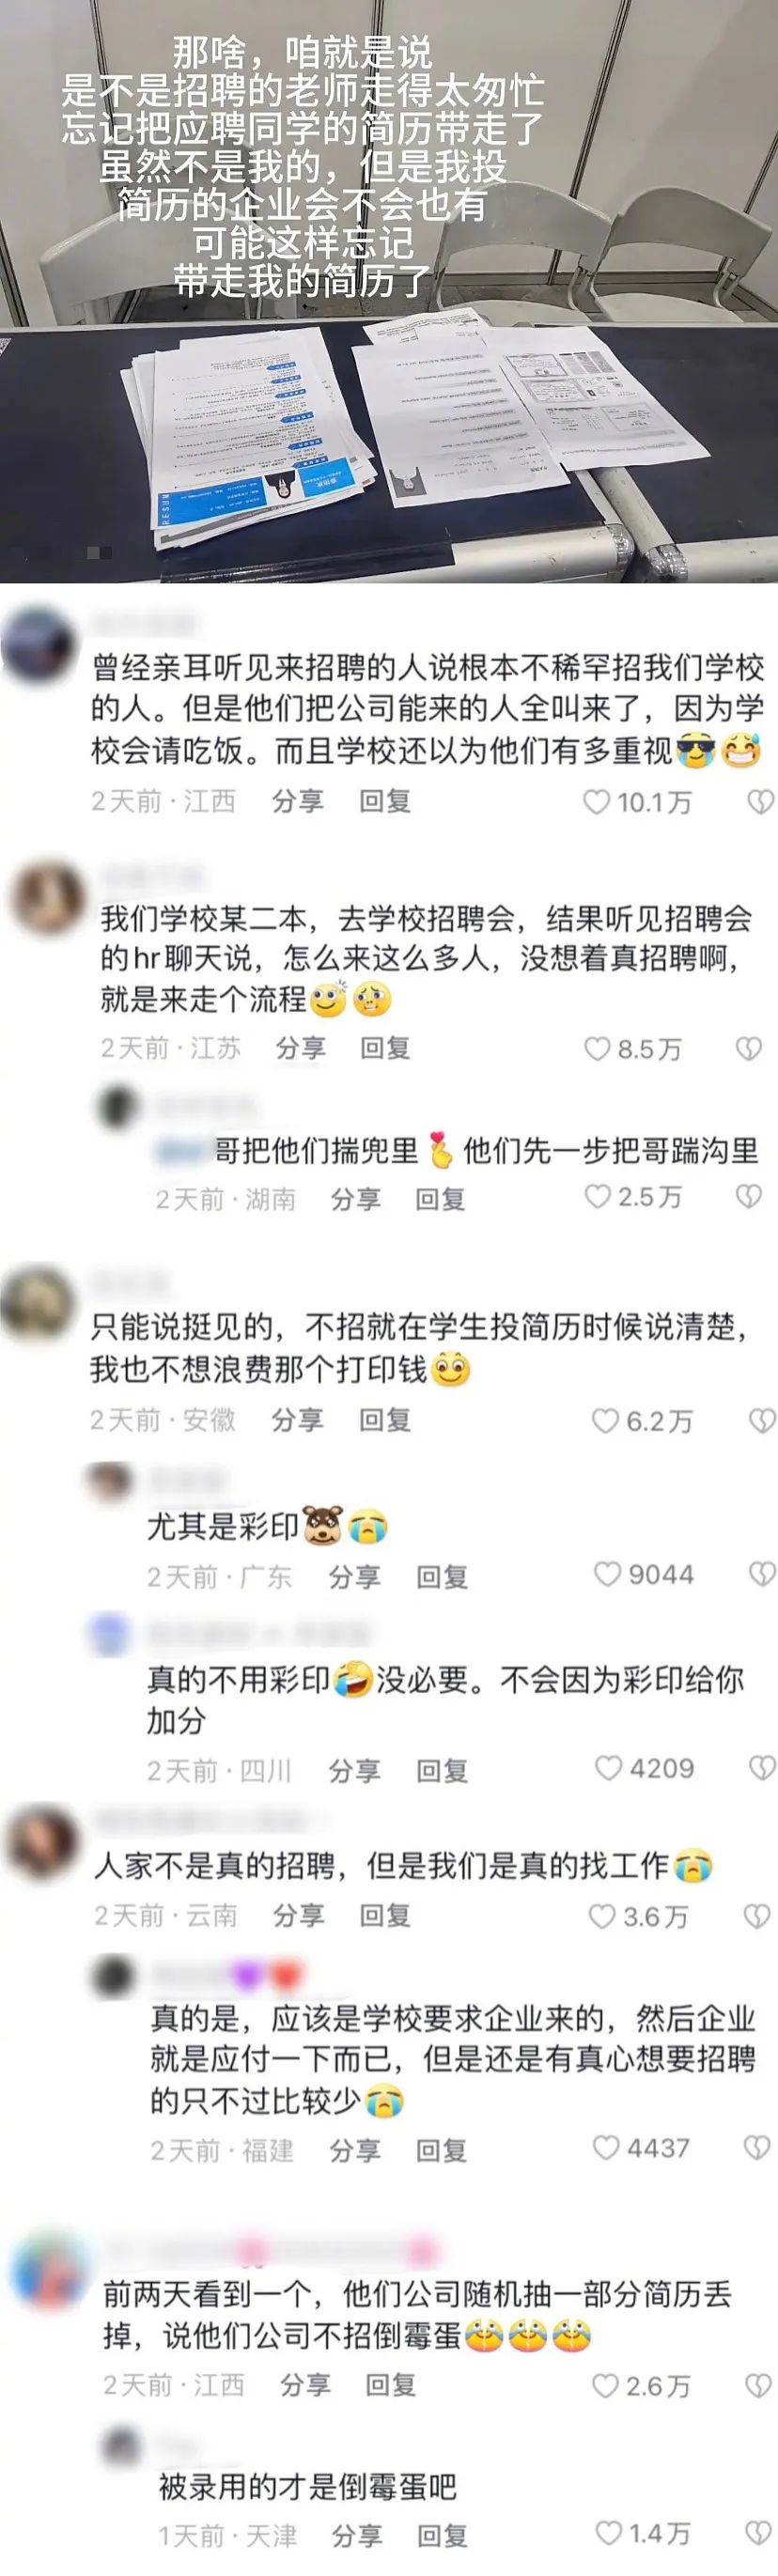Reply to the Yunnan comment
The height and width of the screenshot is (2576, 778).
[385, 1915]
